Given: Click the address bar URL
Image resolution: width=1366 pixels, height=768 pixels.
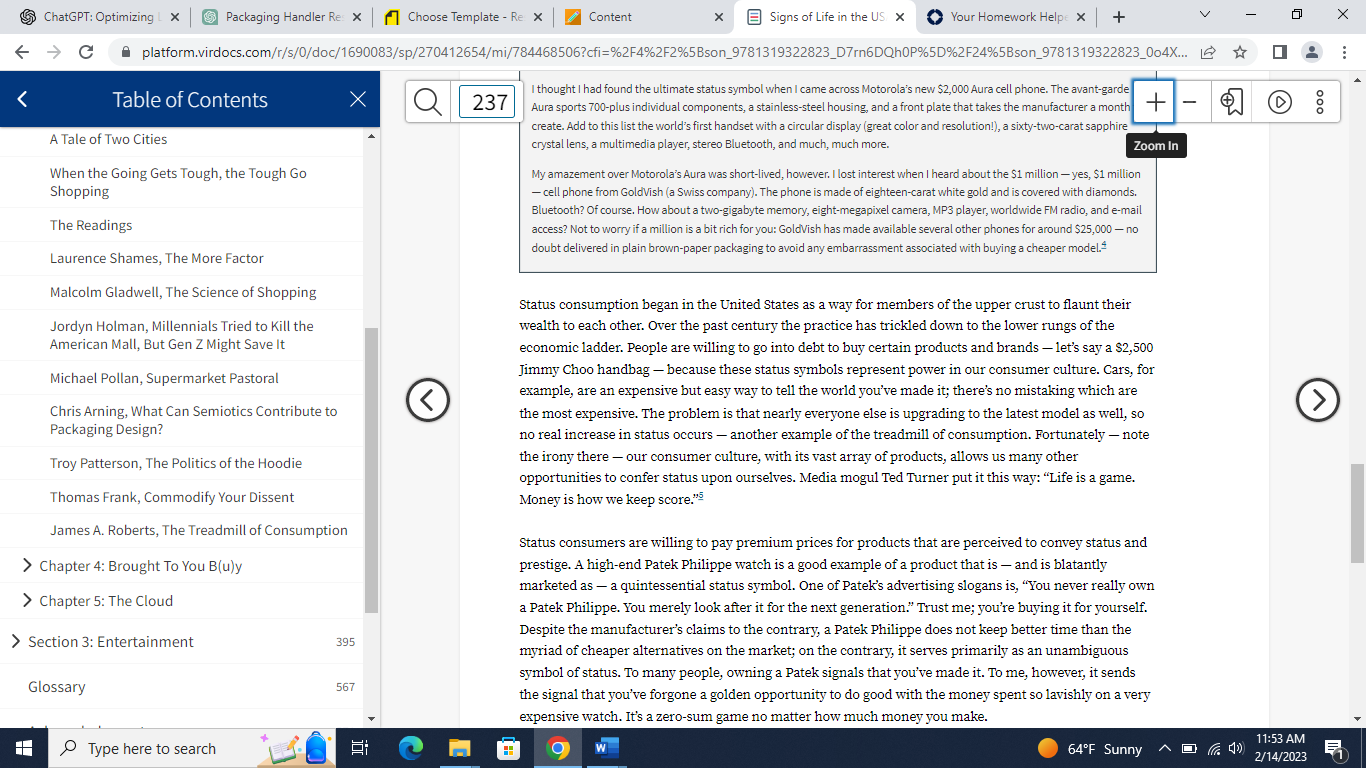Looking at the screenshot, I should click(x=664, y=52).
